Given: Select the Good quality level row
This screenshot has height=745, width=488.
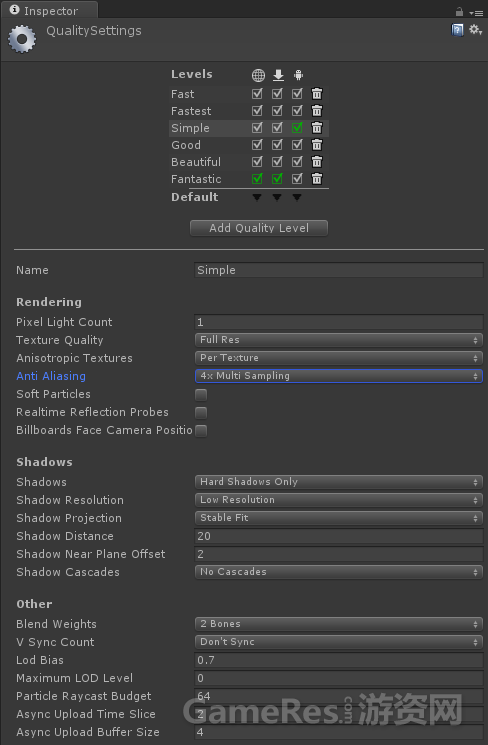Looking at the screenshot, I should pos(249,145).
